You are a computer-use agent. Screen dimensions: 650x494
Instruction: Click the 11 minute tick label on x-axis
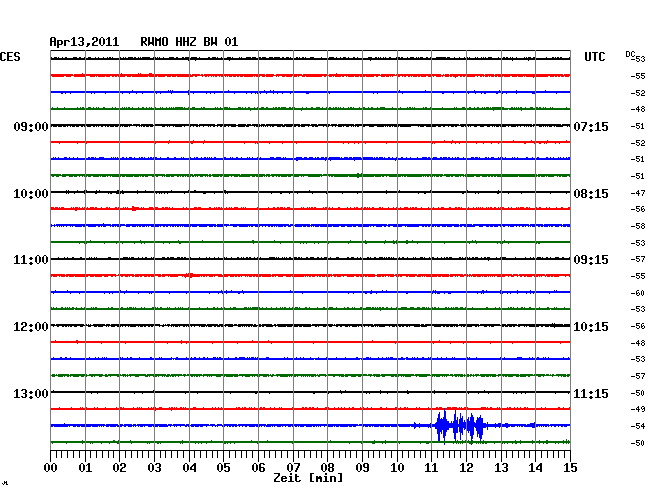point(432,467)
